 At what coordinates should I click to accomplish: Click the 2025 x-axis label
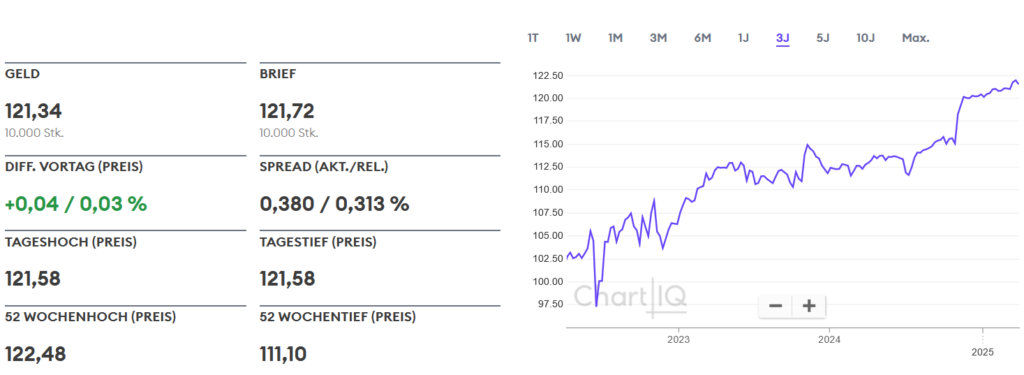(x=982, y=352)
